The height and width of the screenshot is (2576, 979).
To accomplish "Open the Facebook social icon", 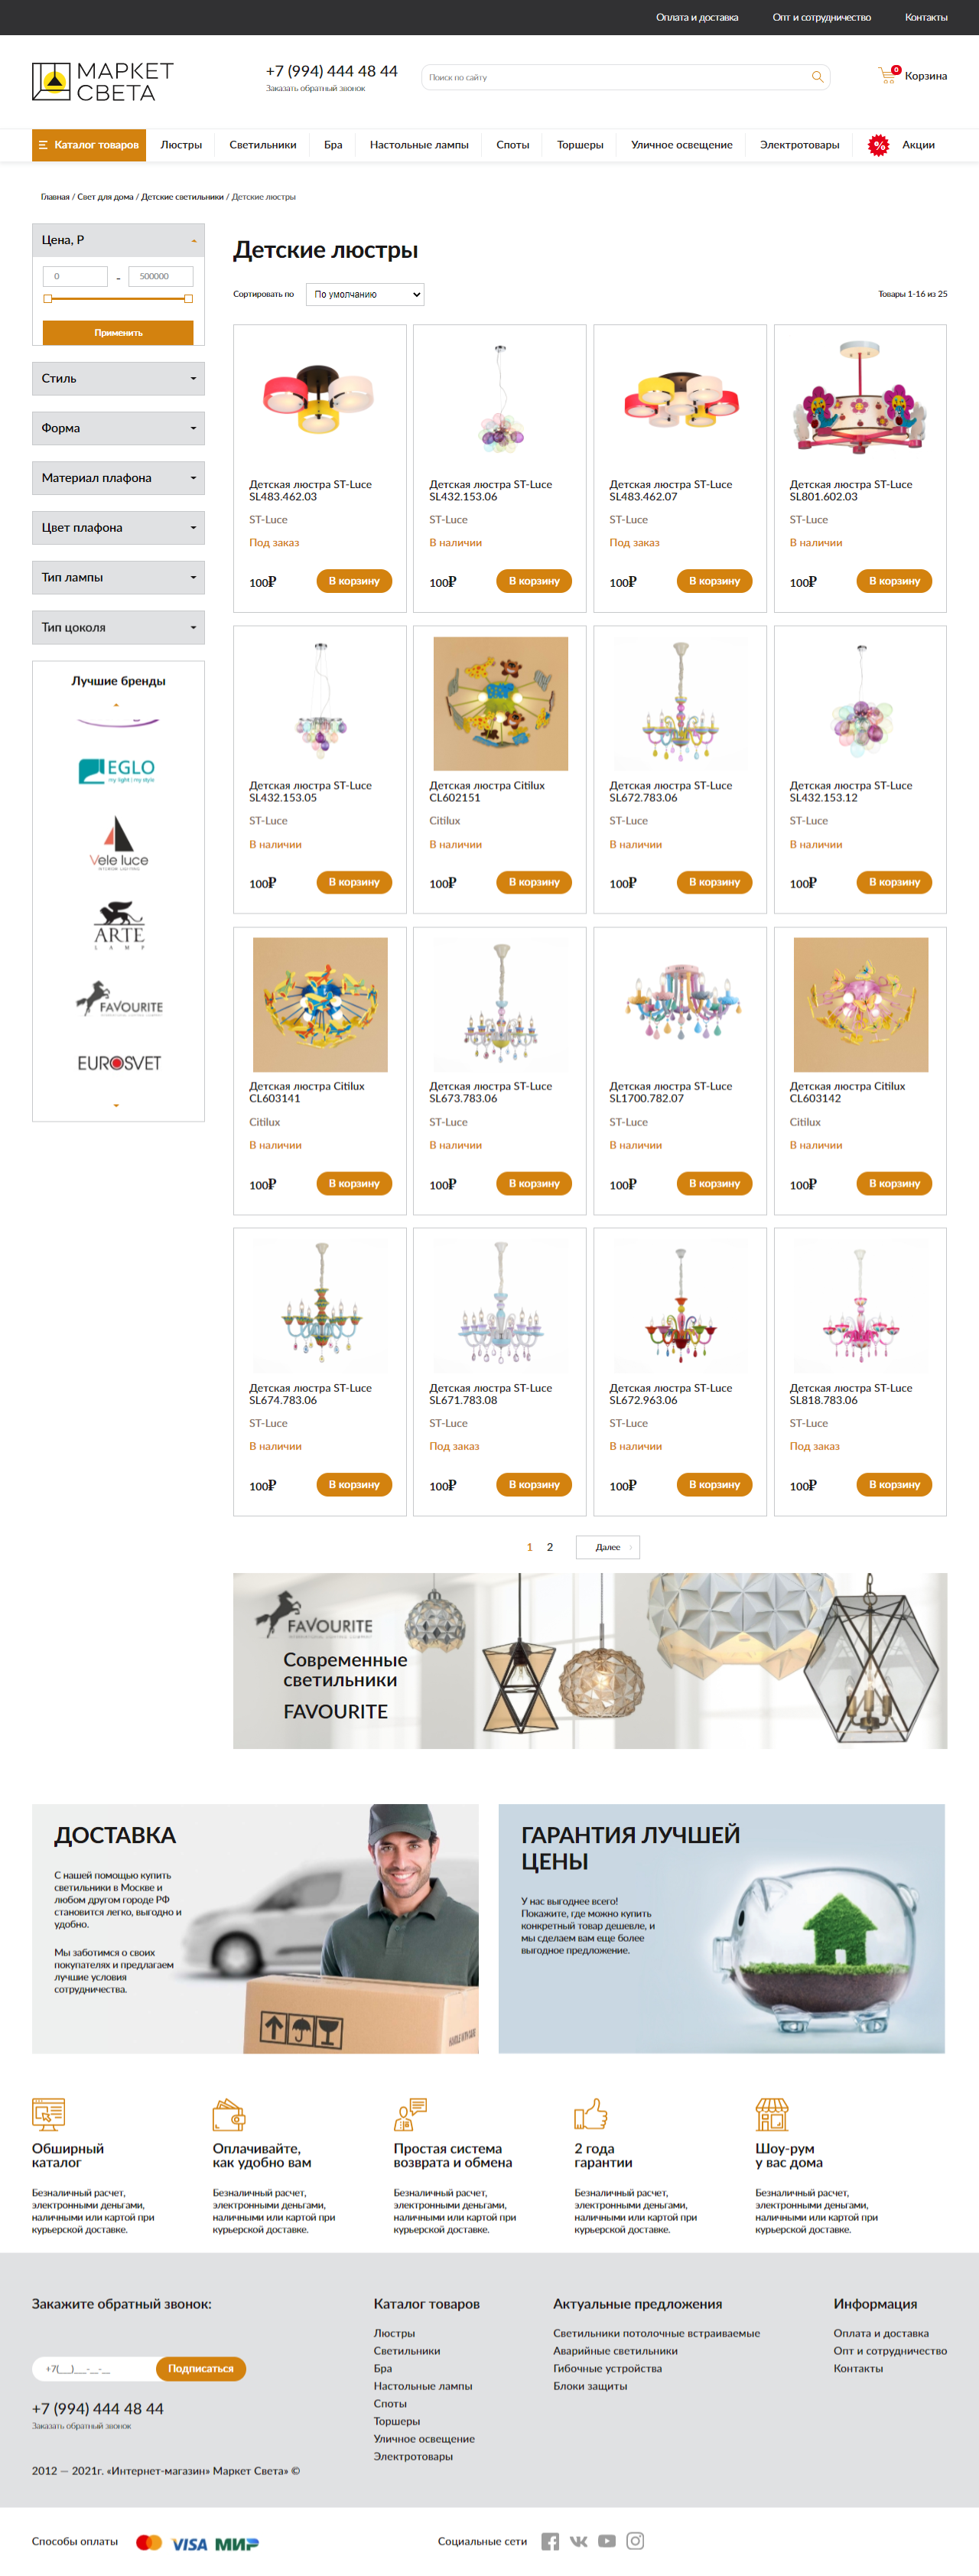I will (x=550, y=2541).
